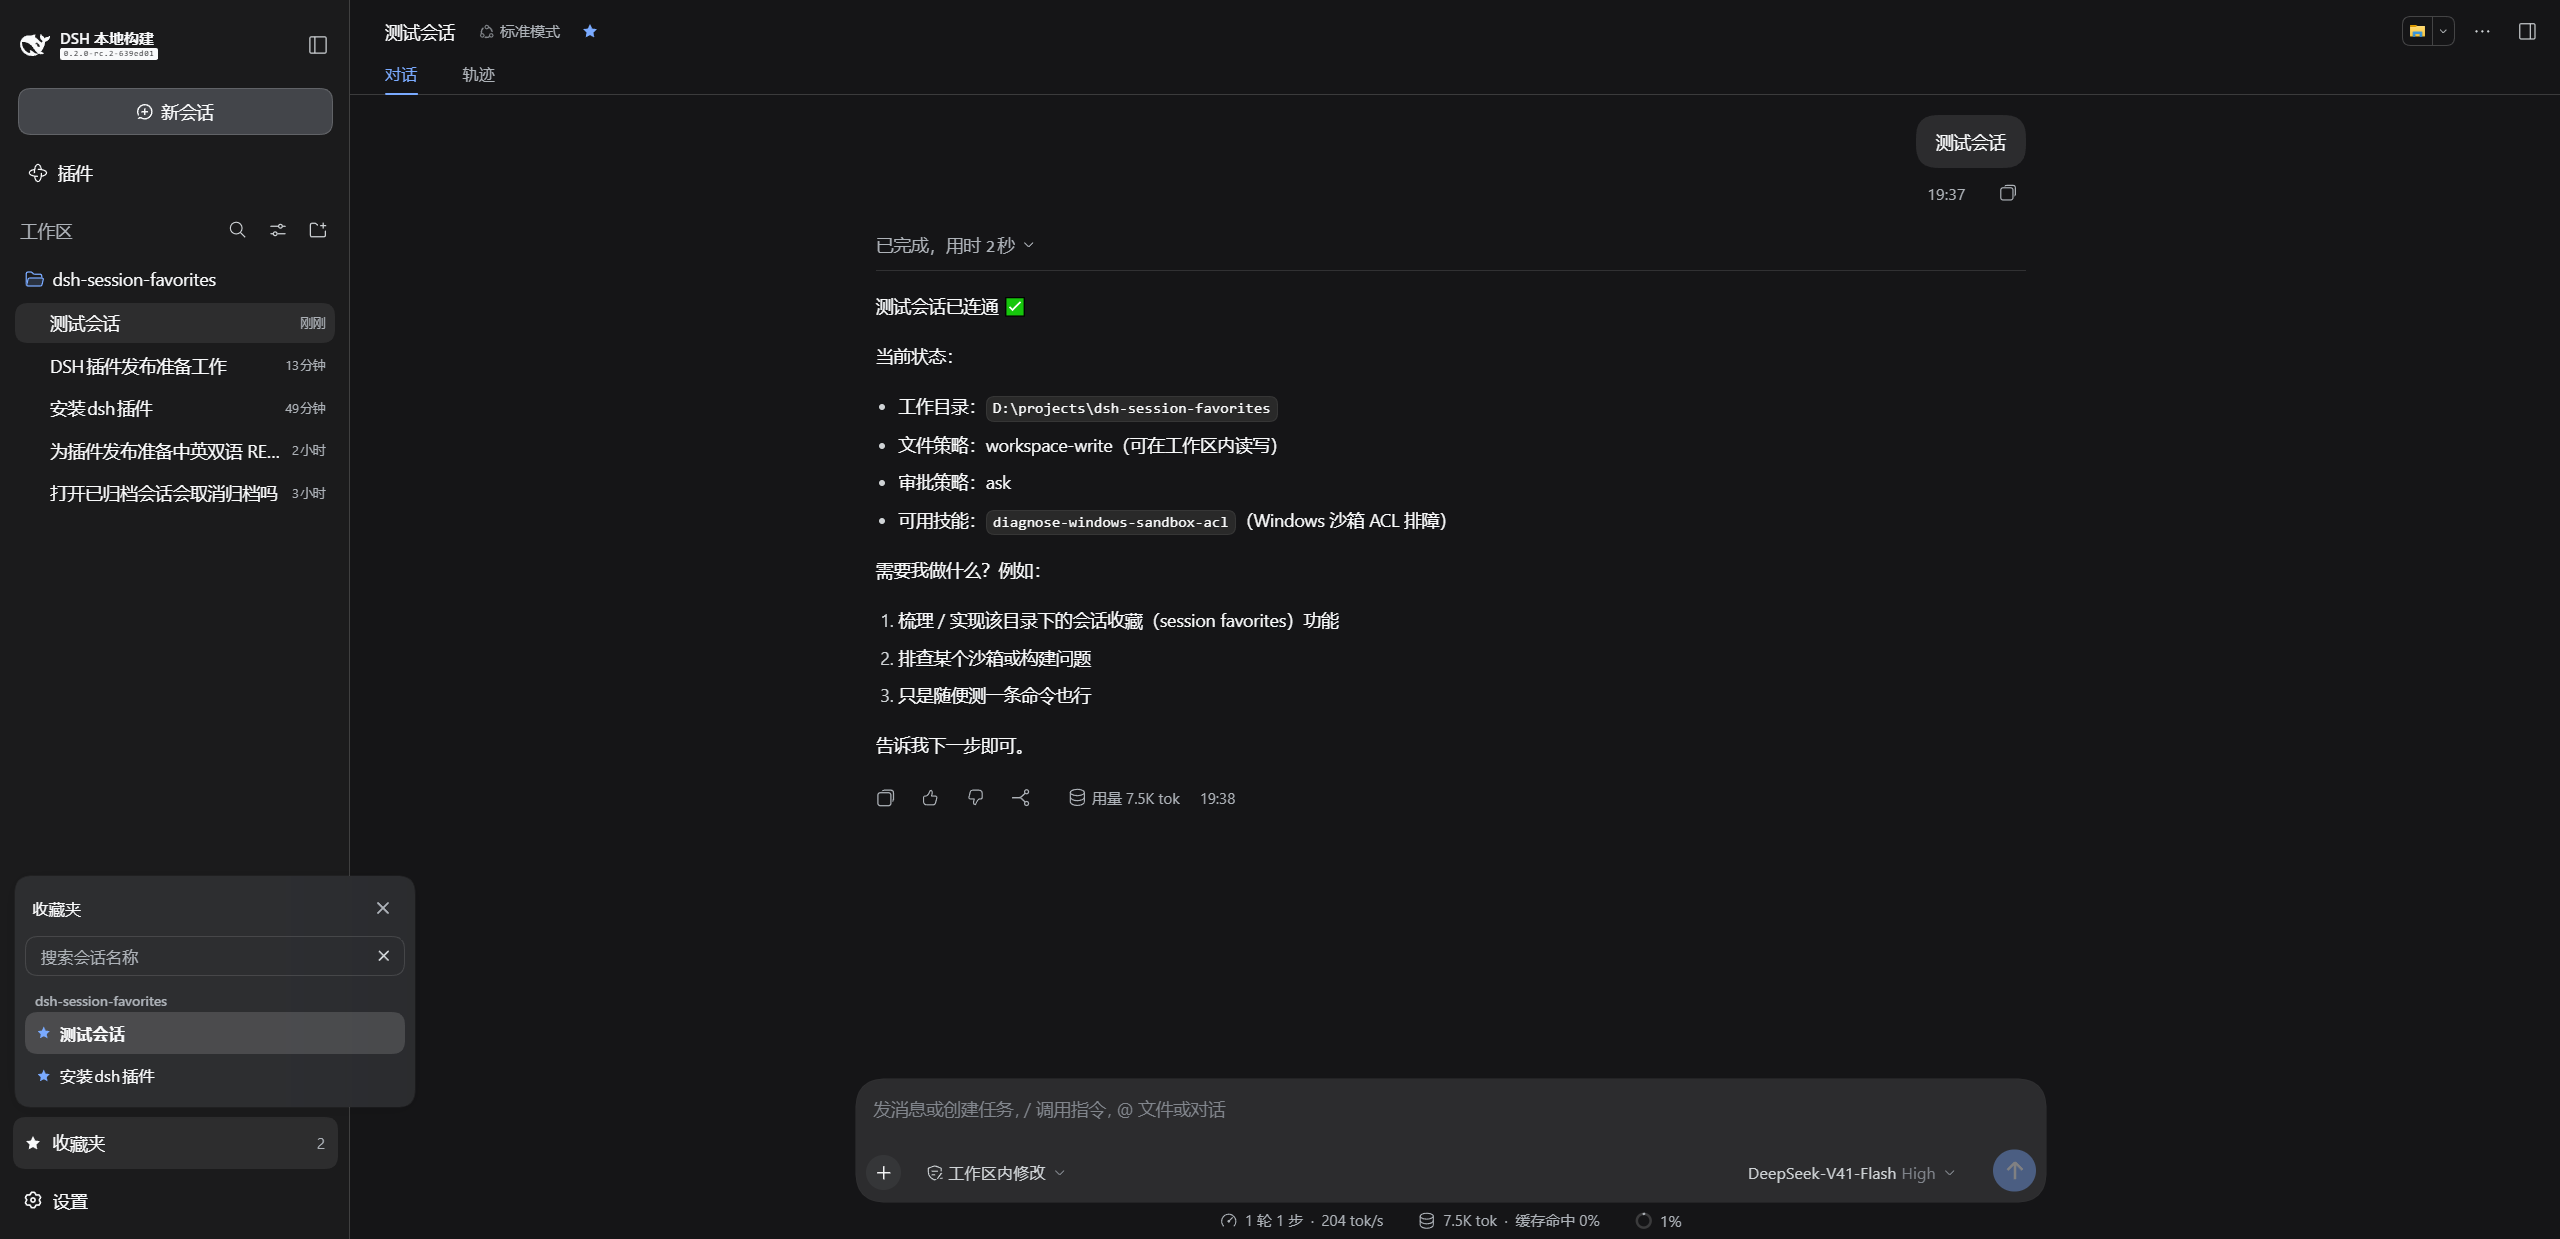2560x1239 pixels.
Task: Switch to the 对话 tab
Action: [401, 75]
